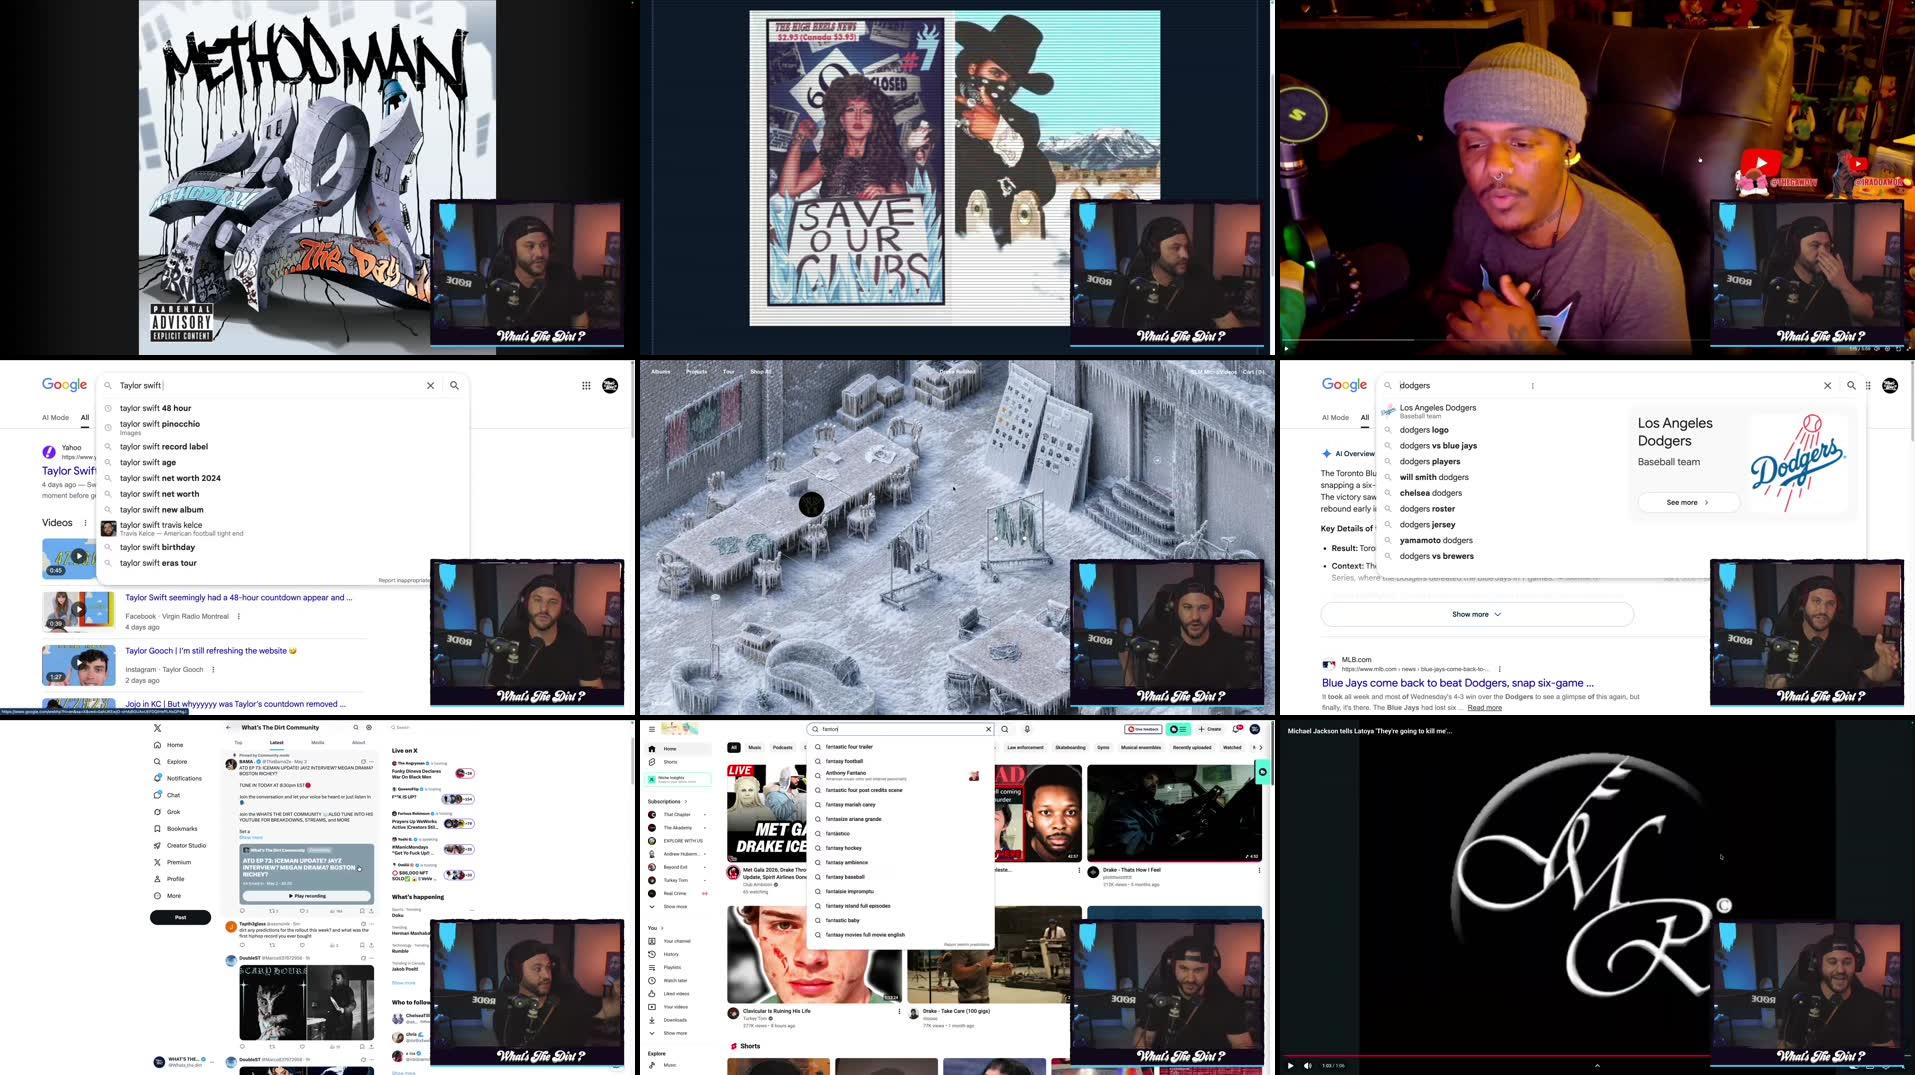Open Google apps grid beside Taylor swift search
Screen dimensions: 1915x1075
[x=586, y=385]
